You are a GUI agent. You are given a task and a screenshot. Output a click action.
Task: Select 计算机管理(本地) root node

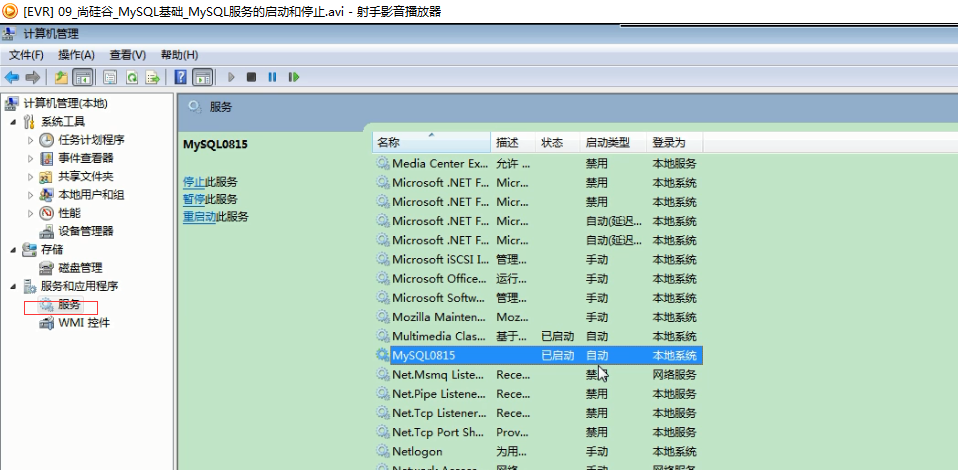pyautogui.click(x=65, y=103)
